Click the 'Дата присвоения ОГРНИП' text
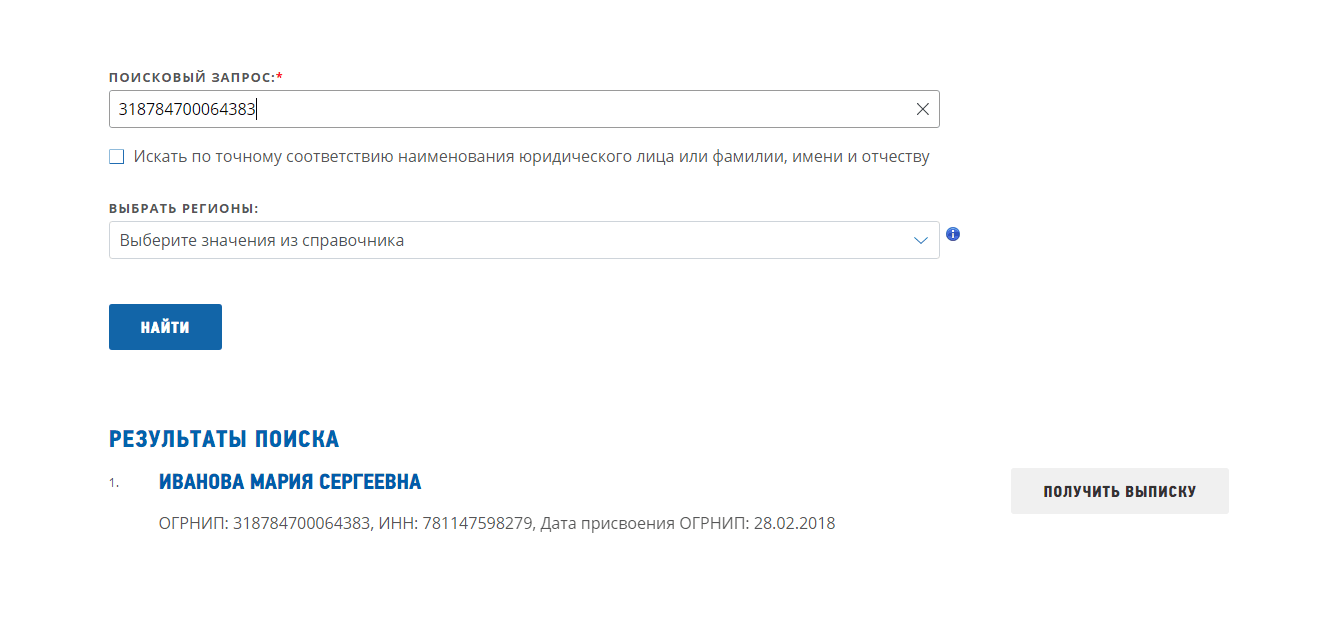This screenshot has width=1329, height=632. 644,523
